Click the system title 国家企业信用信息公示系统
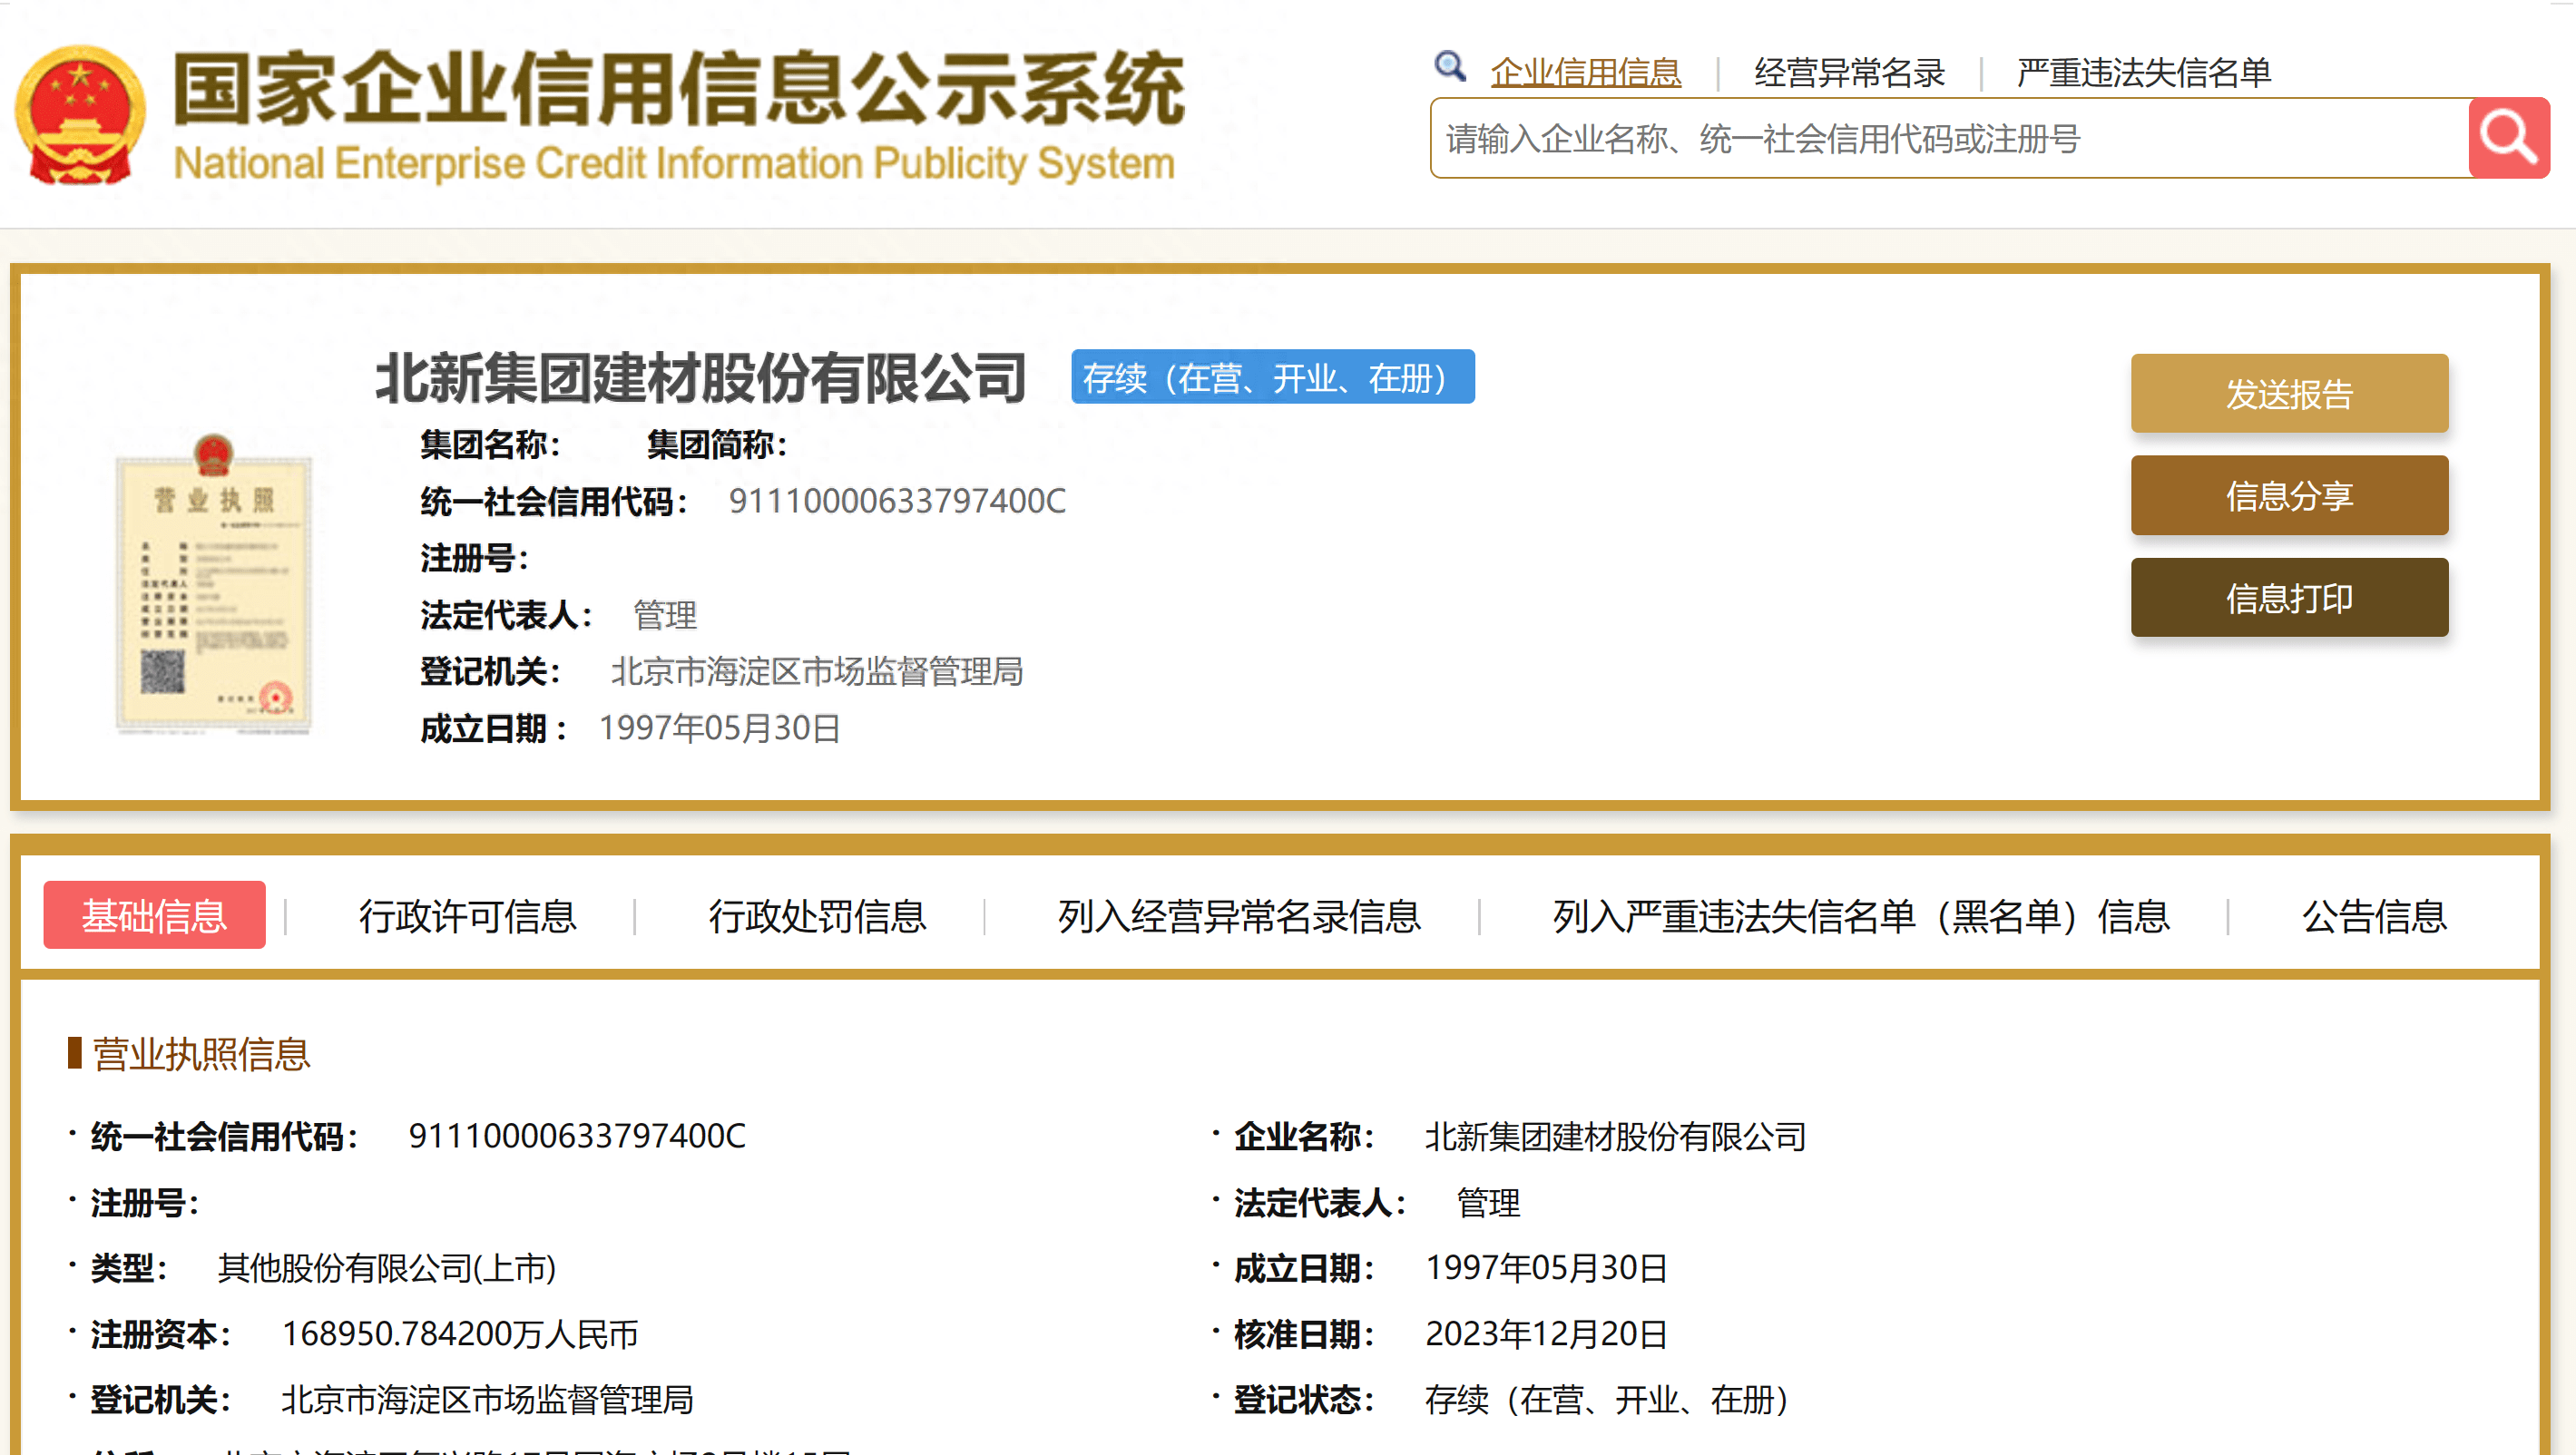This screenshot has width=2576, height=1455. (x=679, y=89)
